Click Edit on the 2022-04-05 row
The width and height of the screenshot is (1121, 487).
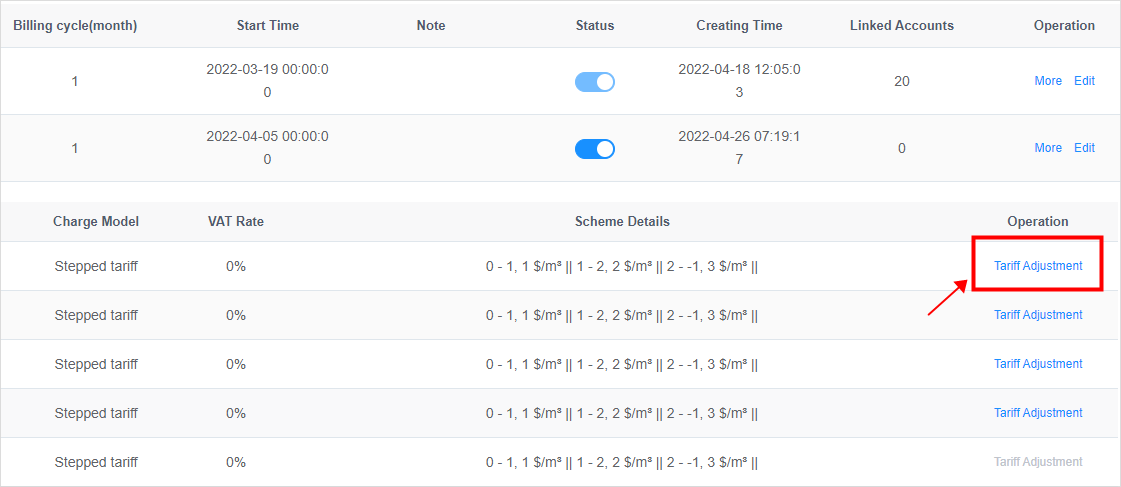[1084, 148]
